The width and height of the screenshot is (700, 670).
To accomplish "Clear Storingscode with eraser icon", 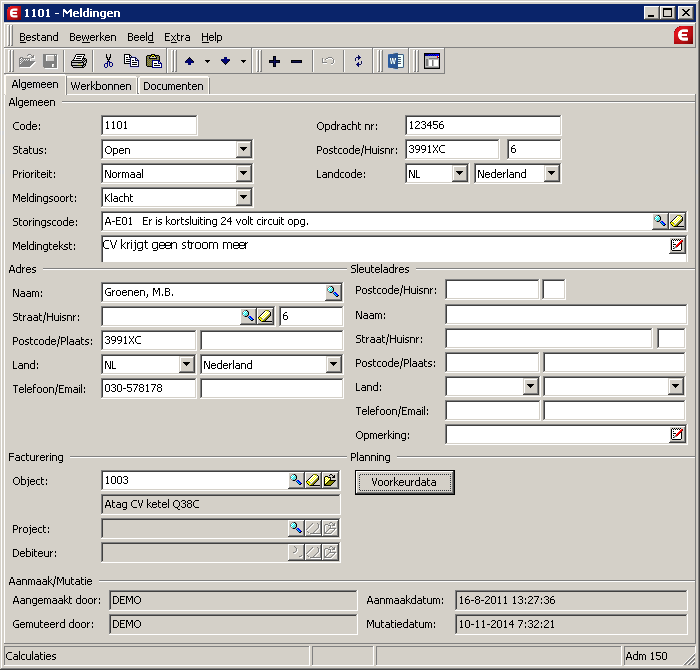I will [x=677, y=221].
